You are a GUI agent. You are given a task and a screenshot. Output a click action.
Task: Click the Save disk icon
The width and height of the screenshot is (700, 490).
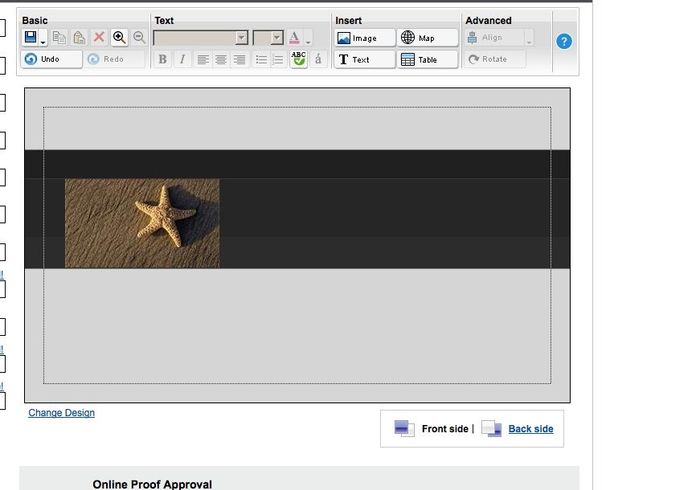(30, 37)
